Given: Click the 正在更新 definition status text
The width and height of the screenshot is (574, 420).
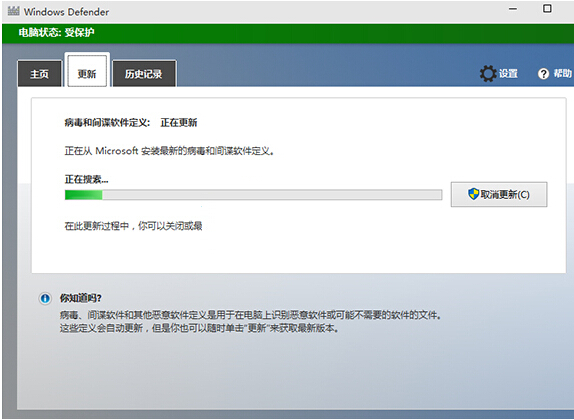Looking at the screenshot, I should coord(179,123).
